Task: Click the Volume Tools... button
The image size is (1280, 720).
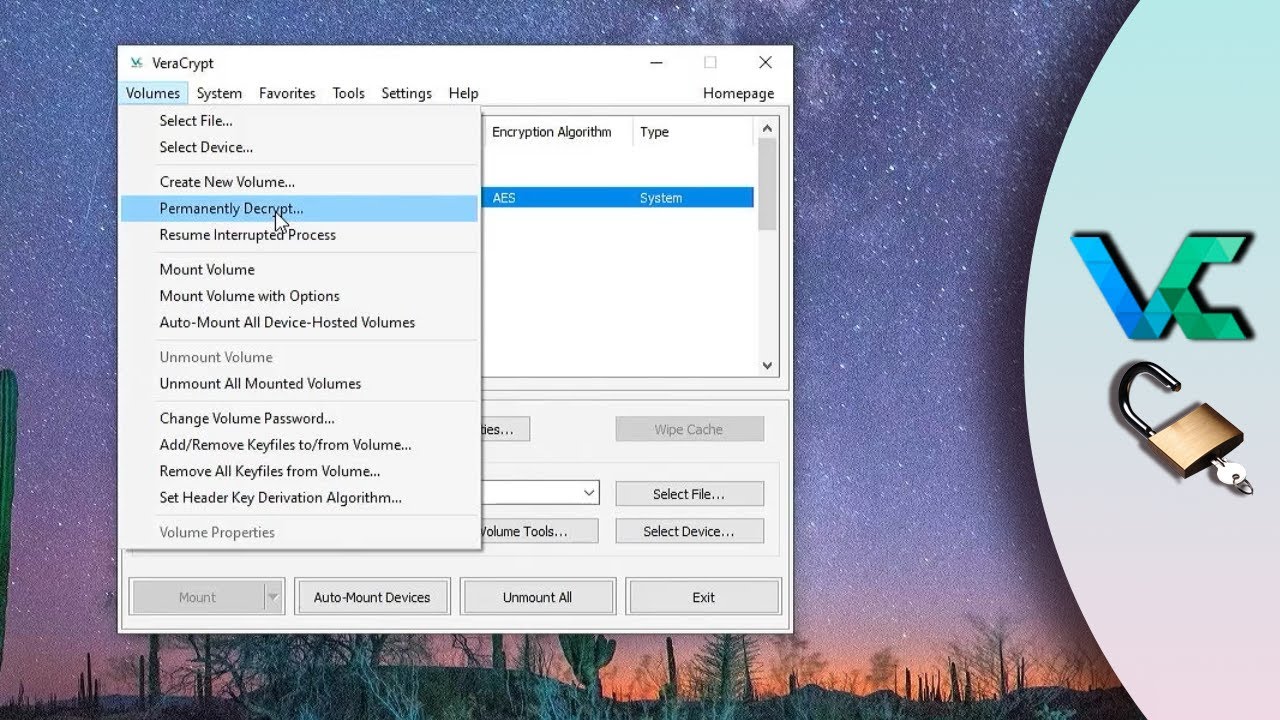Action: coord(539,531)
